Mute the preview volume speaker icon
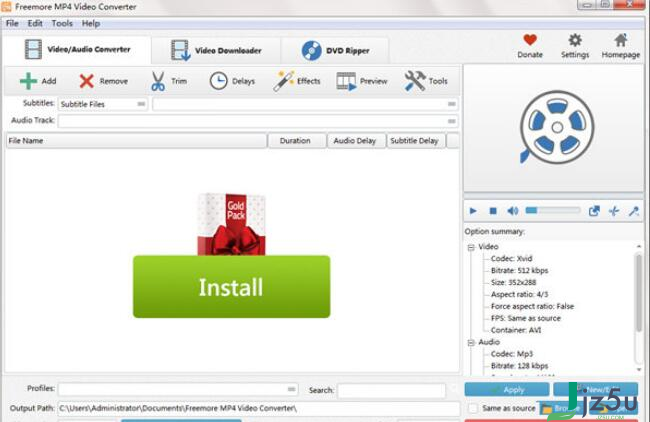650x422 pixels. 512,211
